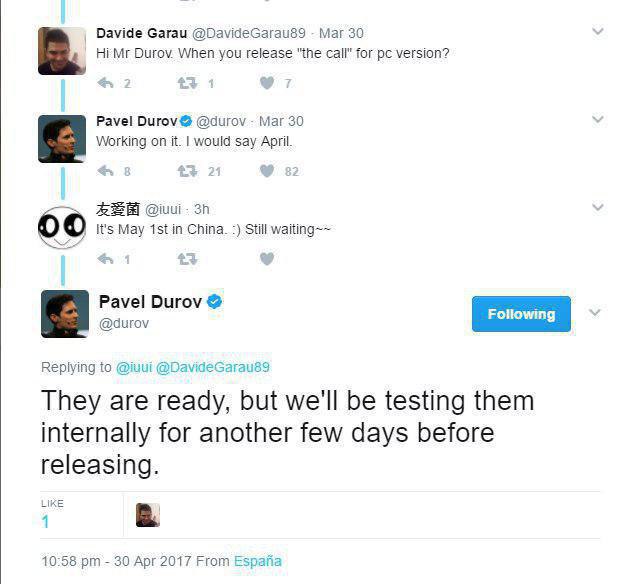Reply to Durov's 'Working on it' tweet

point(106,171)
